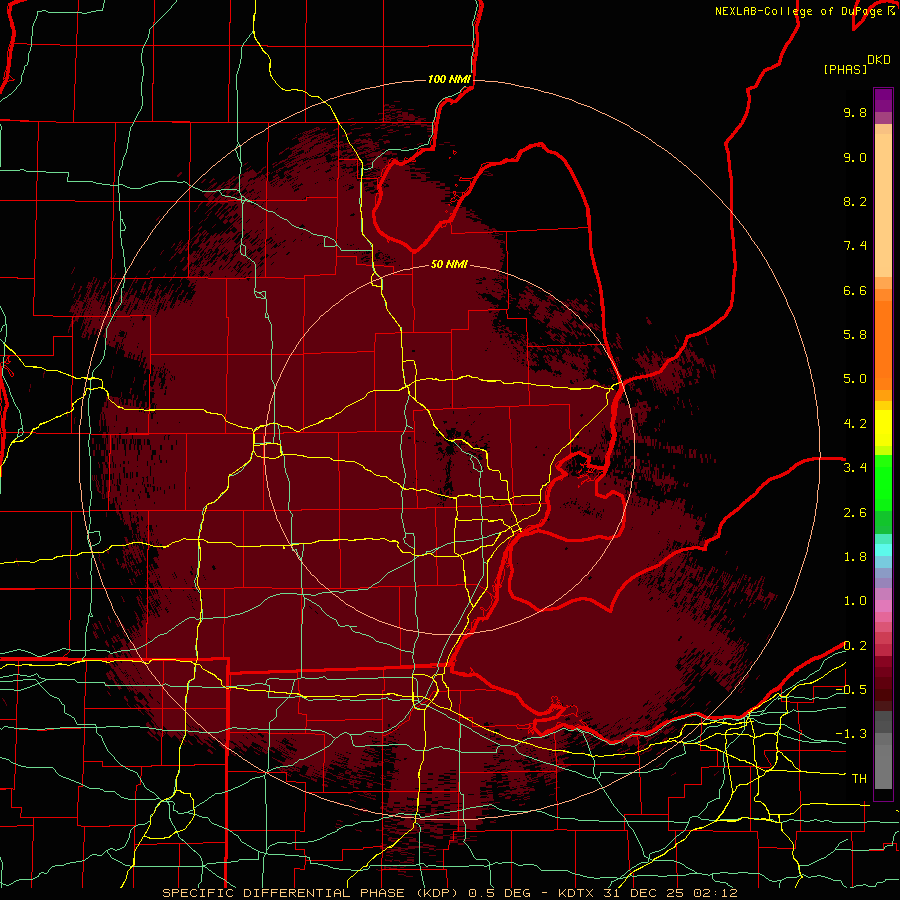
Task: Click the 0.5 DEG elevation text in the caption
Action: 499,893
